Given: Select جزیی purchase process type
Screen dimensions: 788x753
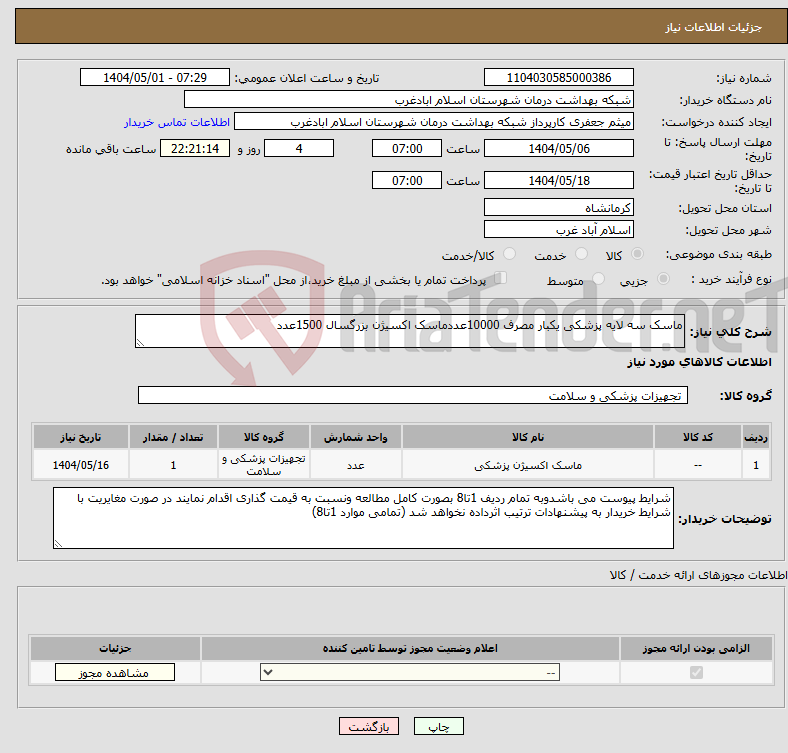Looking at the screenshot, I should coord(661,281).
